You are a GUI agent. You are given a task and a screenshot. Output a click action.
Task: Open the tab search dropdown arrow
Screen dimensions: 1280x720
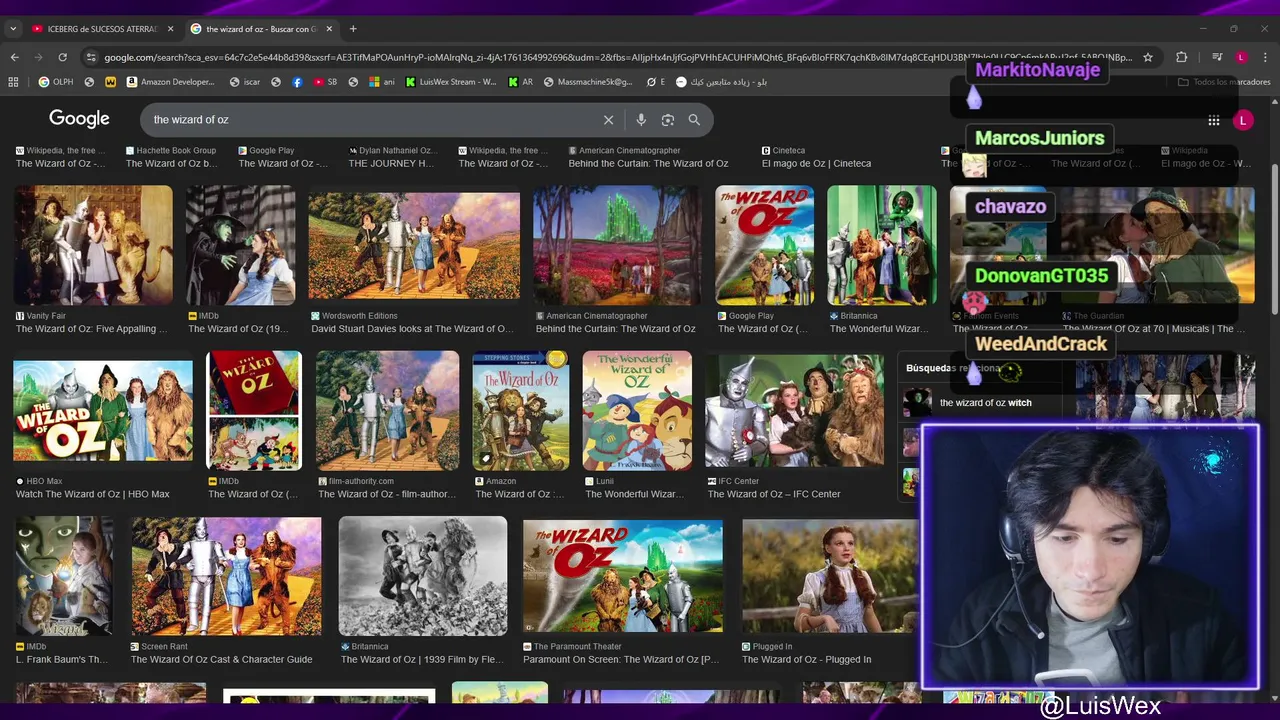13,29
